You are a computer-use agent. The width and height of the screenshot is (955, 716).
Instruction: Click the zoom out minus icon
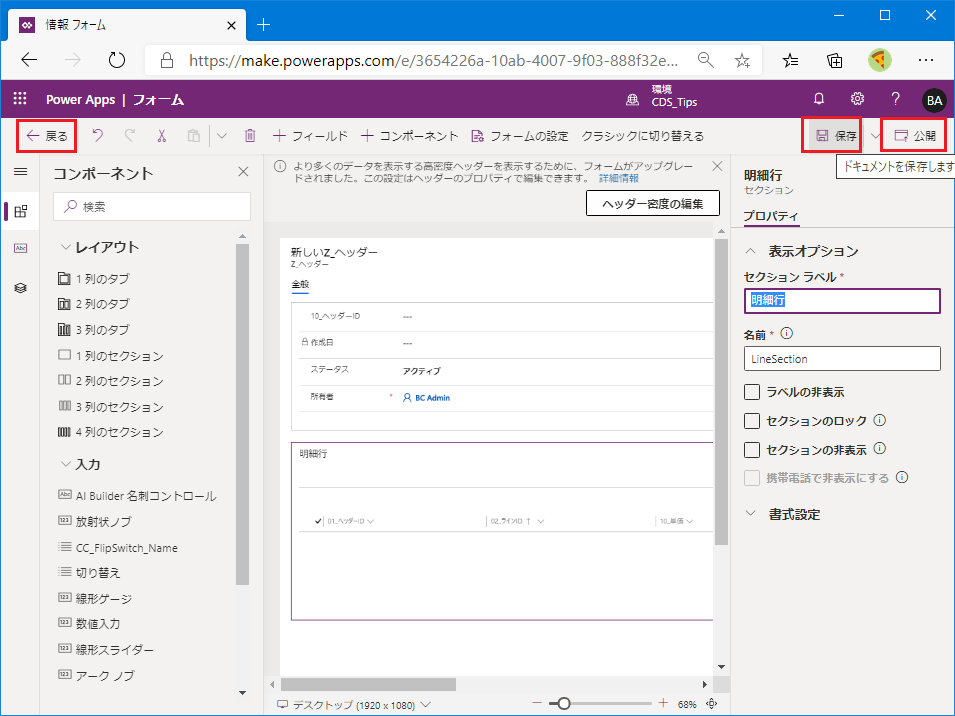537,703
